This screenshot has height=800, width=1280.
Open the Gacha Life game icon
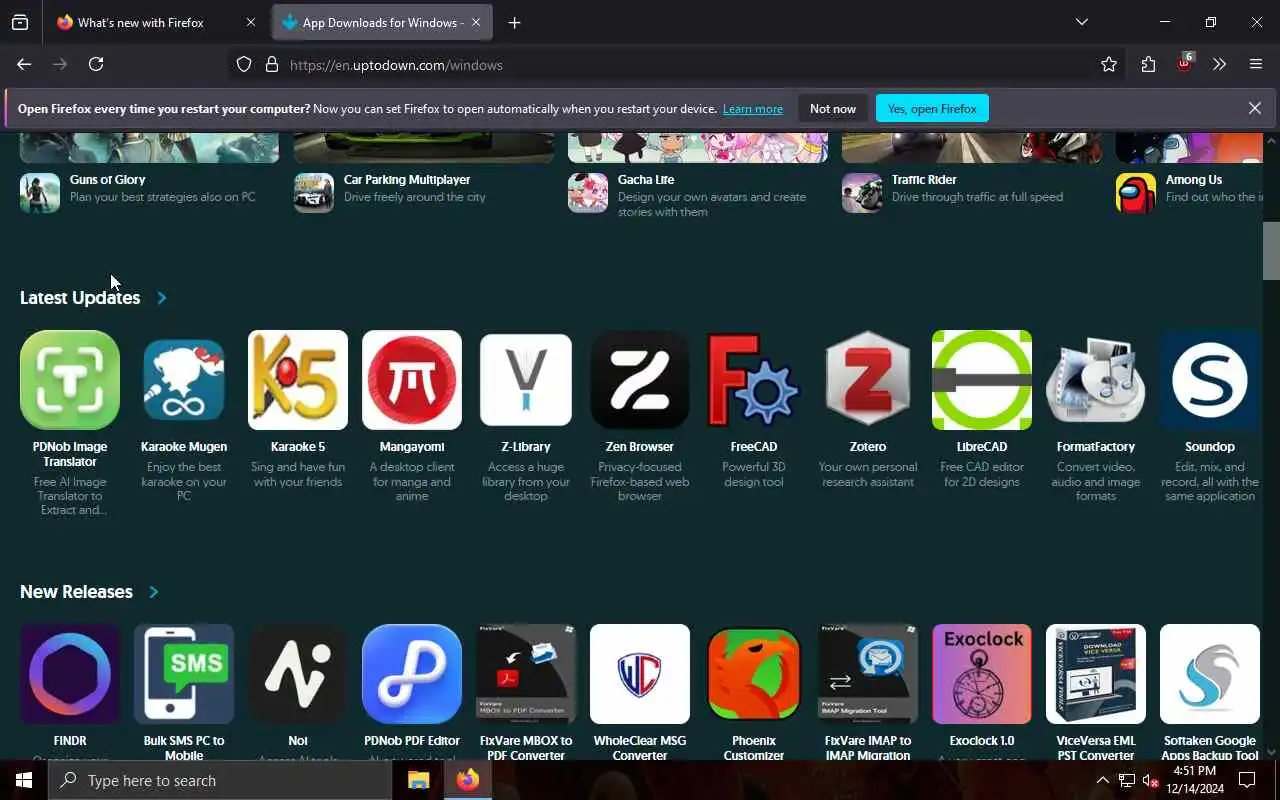pyautogui.click(x=588, y=193)
